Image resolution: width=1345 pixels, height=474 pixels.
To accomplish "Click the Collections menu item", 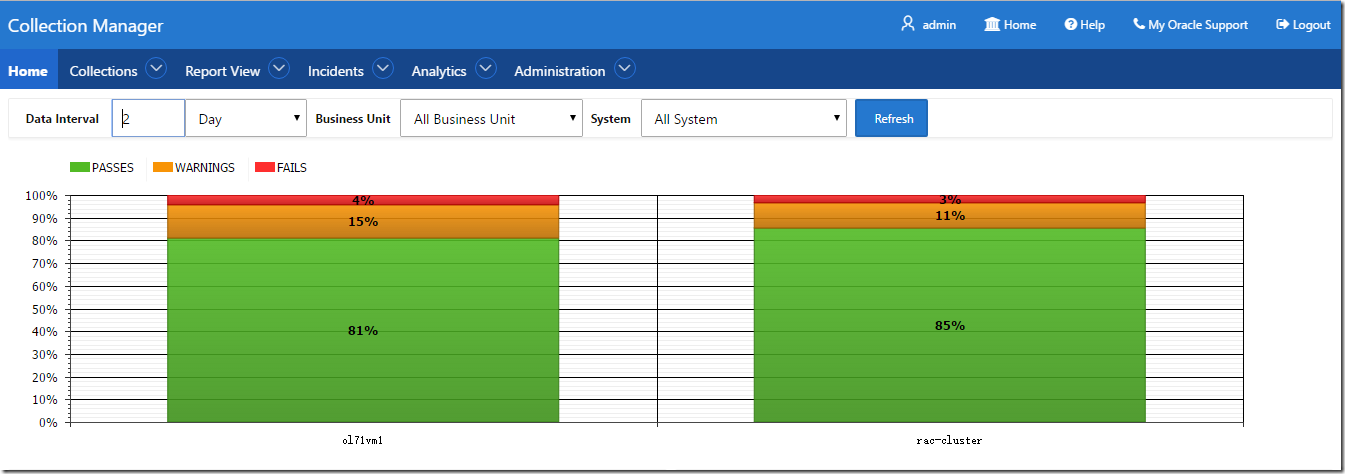I will [103, 71].
